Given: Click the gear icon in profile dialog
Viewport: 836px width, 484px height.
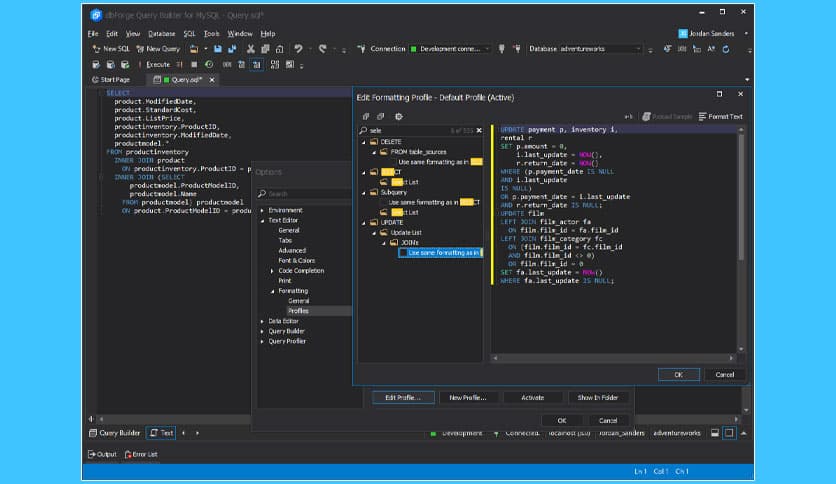Looking at the screenshot, I should (x=399, y=116).
